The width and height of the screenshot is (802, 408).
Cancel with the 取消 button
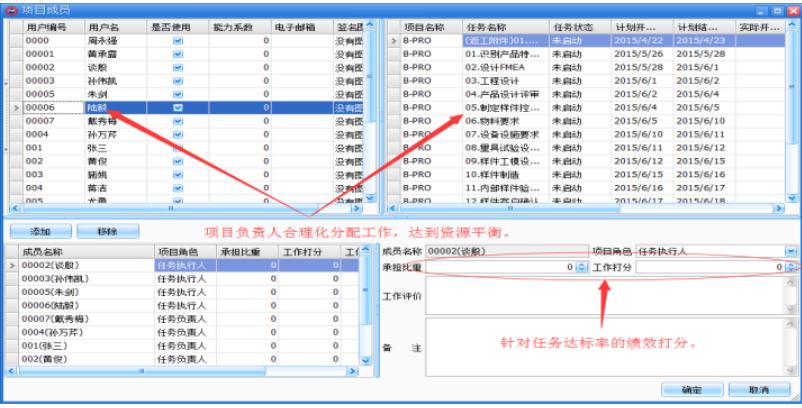coord(759,390)
